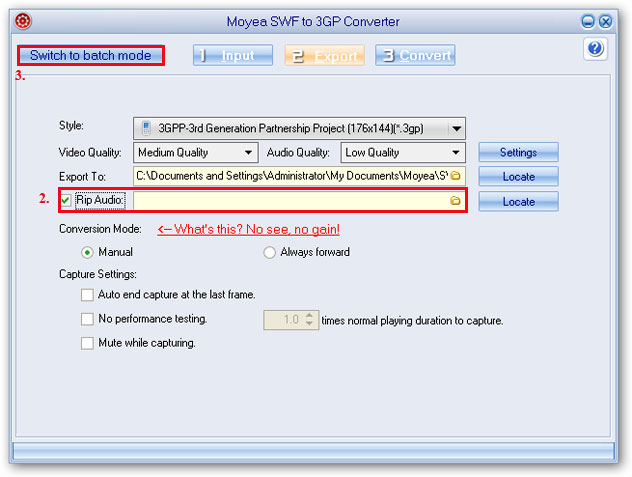Image resolution: width=632 pixels, height=477 pixels.
Task: Open help with the question mark icon
Action: click(x=595, y=49)
